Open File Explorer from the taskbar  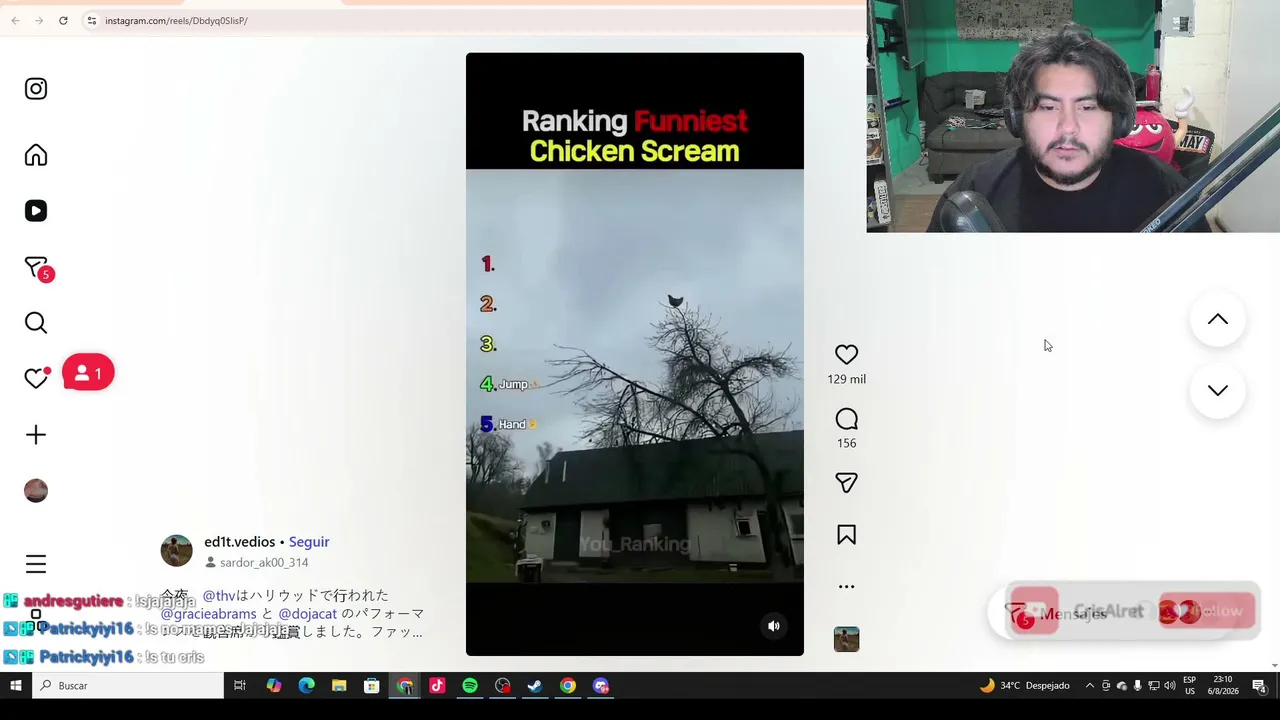(x=339, y=686)
